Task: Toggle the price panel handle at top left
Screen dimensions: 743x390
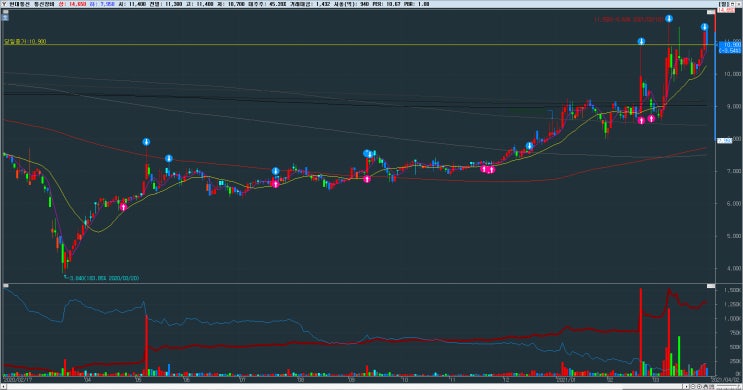Action: tap(5, 12)
